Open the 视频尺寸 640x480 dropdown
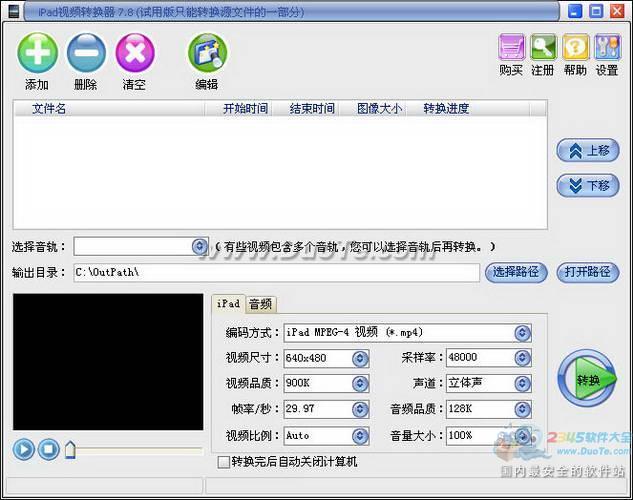This screenshot has height=500, width=633. pyautogui.click(x=360, y=358)
